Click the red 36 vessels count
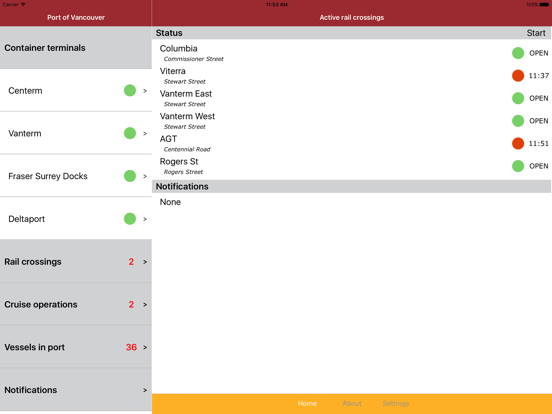Screen dimensions: 552x414 pos(131,347)
